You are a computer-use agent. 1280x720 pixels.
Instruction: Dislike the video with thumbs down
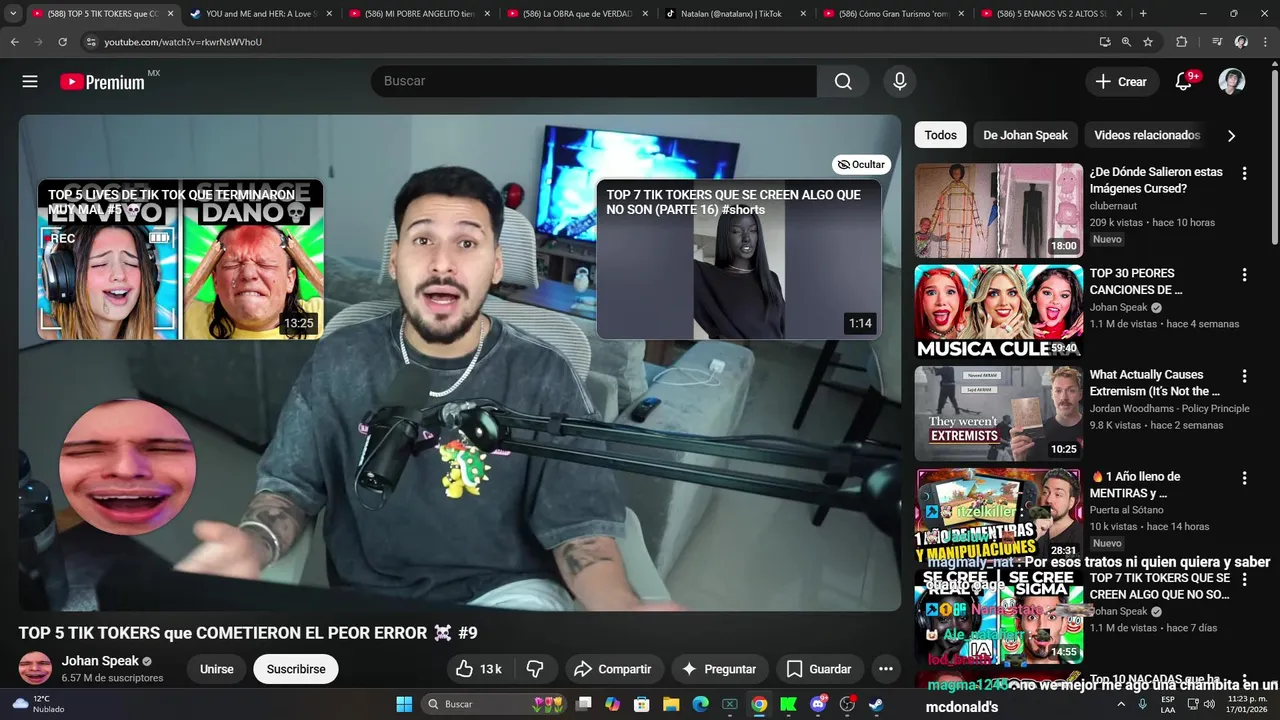pyautogui.click(x=535, y=669)
